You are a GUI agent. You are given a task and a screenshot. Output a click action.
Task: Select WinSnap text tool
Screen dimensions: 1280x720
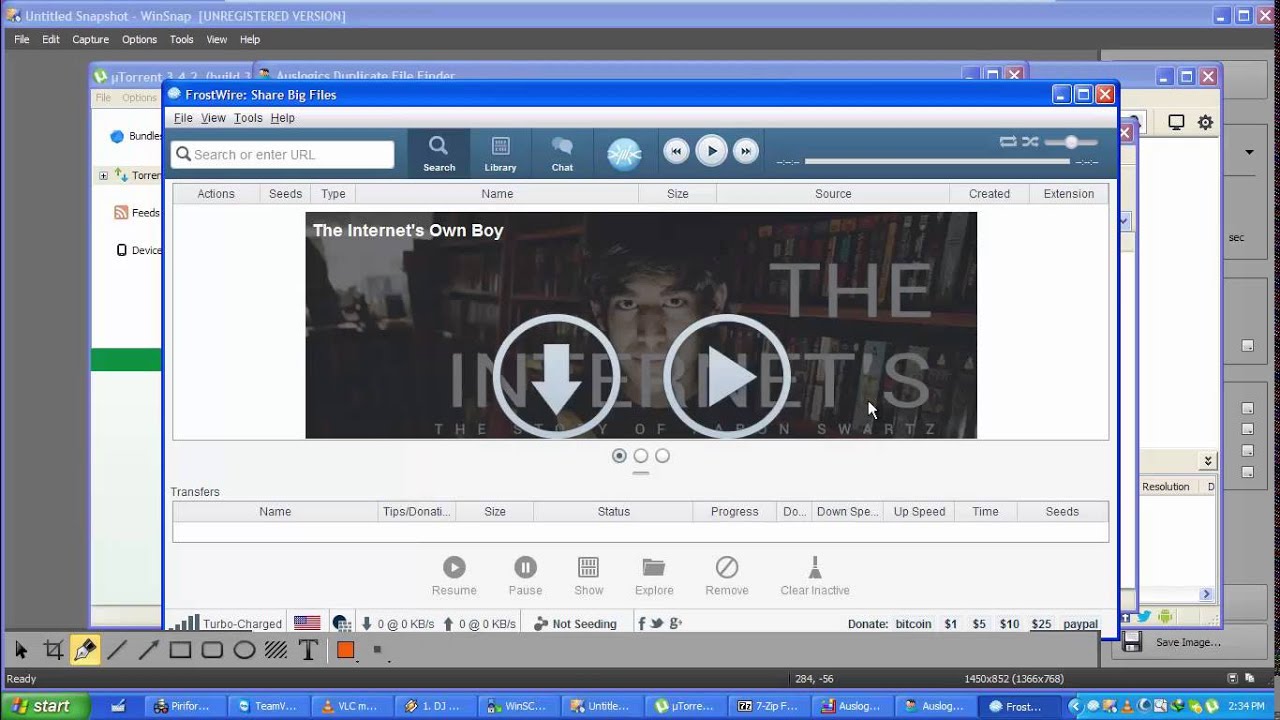coord(308,650)
